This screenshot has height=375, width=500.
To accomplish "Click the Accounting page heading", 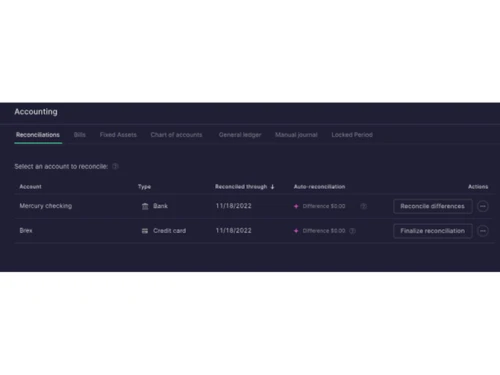I will click(x=36, y=112).
